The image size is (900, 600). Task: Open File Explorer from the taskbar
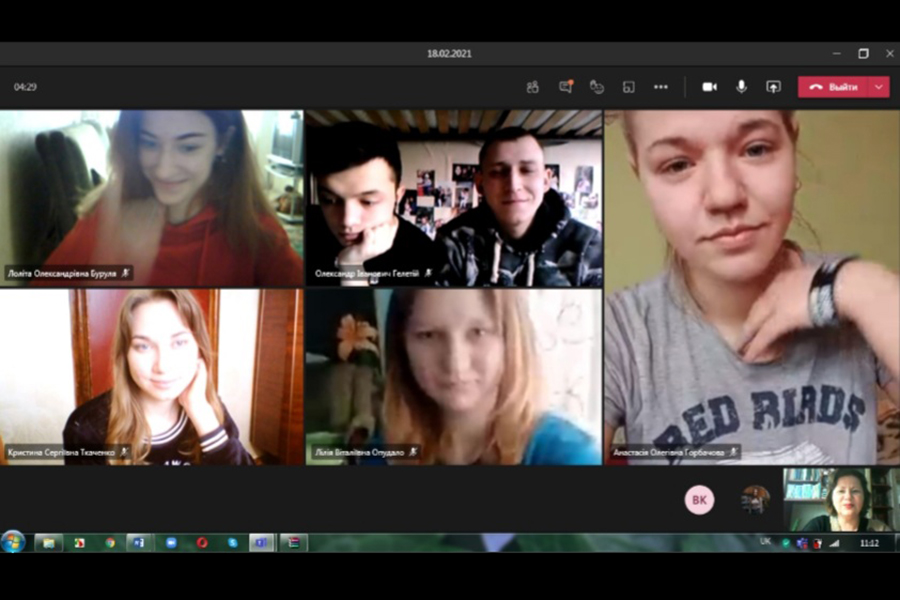tap(48, 543)
